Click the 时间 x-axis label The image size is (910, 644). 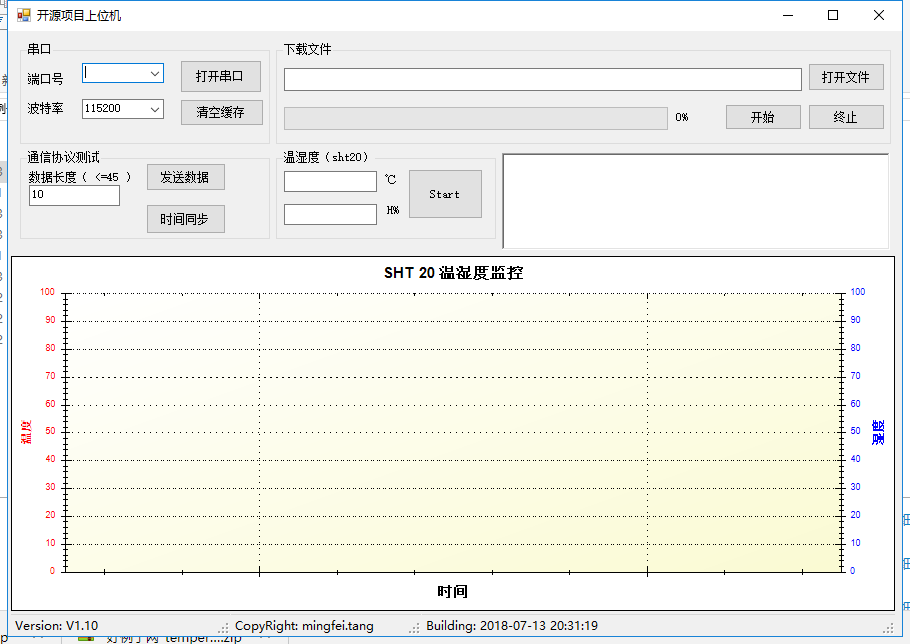click(x=452, y=591)
